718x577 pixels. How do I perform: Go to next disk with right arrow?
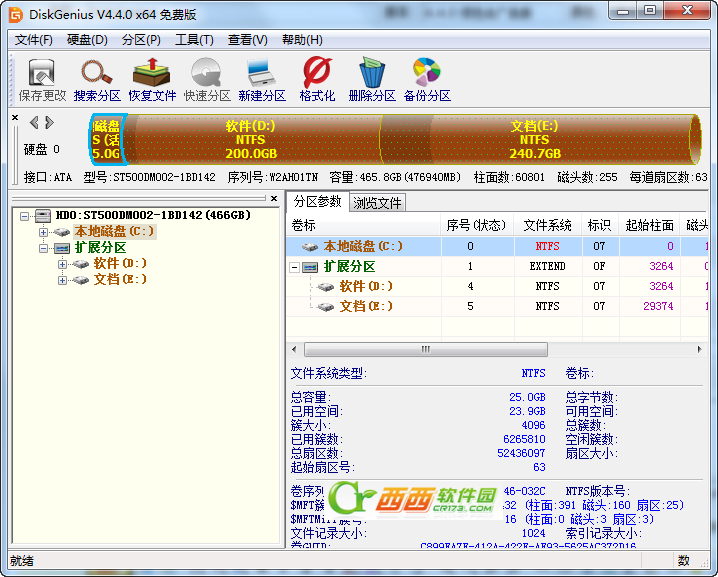49,123
